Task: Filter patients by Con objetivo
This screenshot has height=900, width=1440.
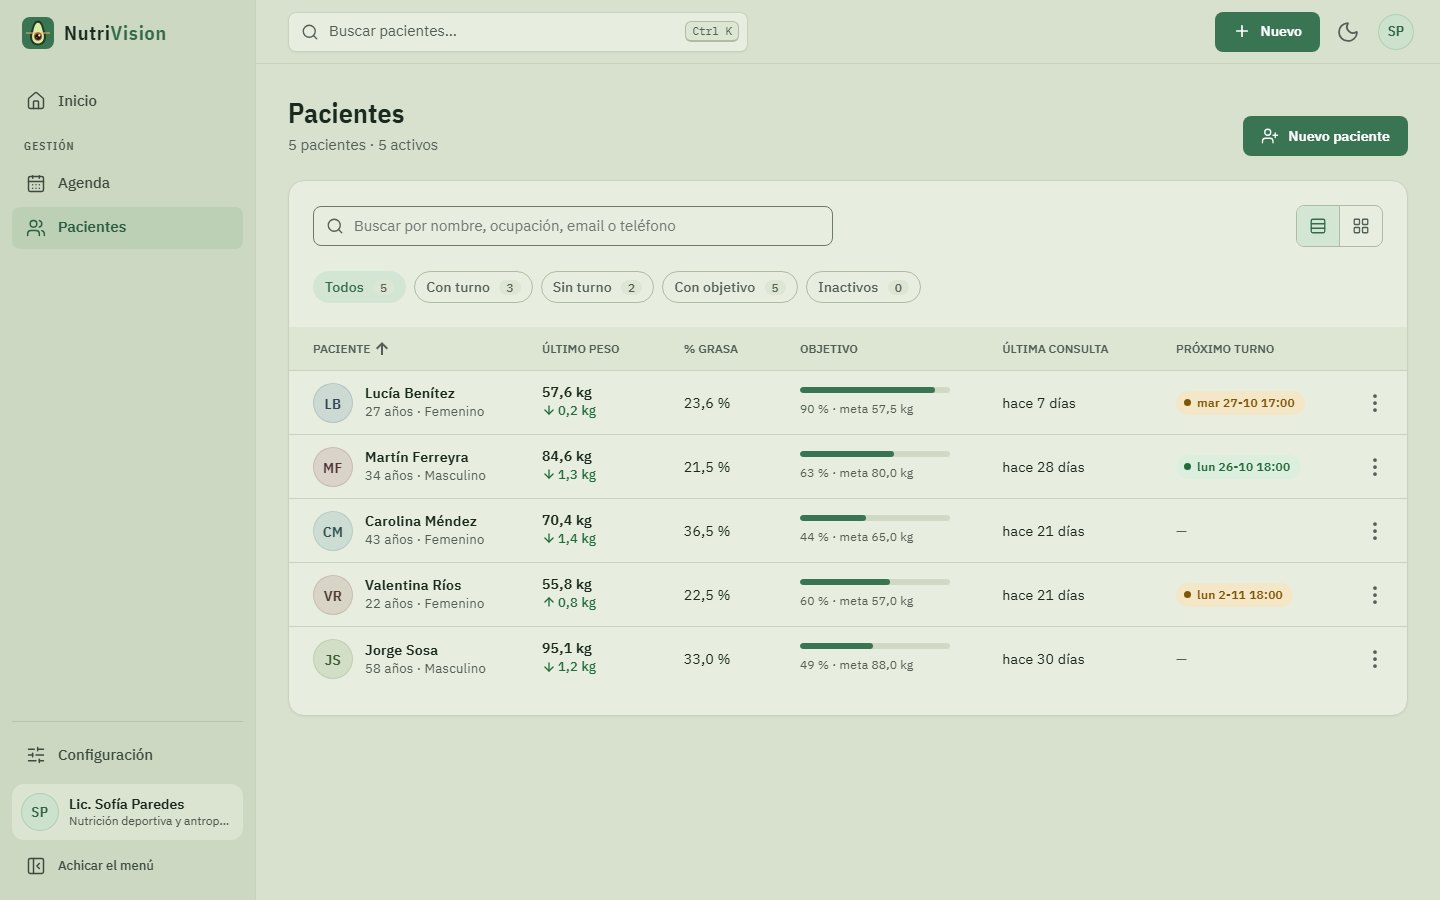Action: pyautogui.click(x=730, y=287)
